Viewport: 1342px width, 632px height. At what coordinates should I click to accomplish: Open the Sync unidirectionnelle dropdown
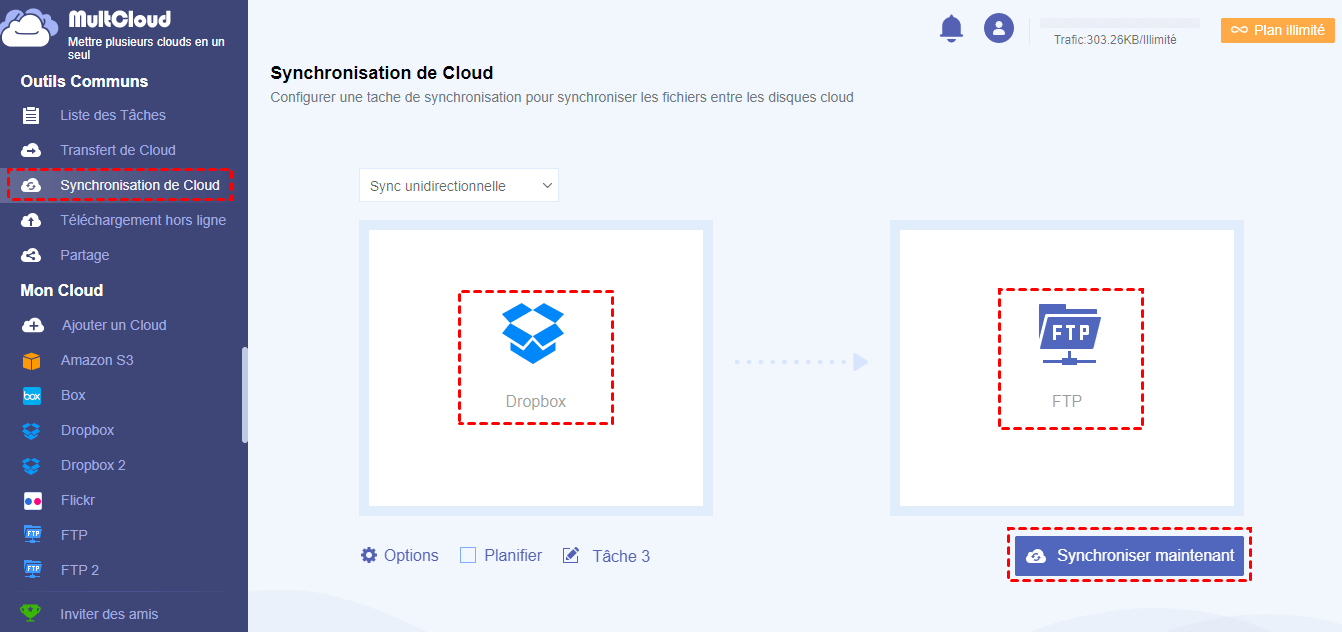459,185
